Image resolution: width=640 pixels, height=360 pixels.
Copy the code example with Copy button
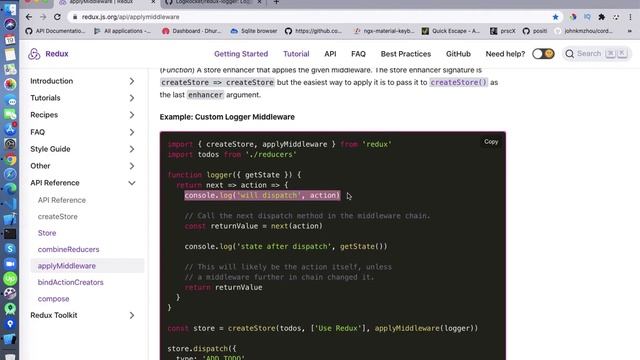pyautogui.click(x=491, y=142)
